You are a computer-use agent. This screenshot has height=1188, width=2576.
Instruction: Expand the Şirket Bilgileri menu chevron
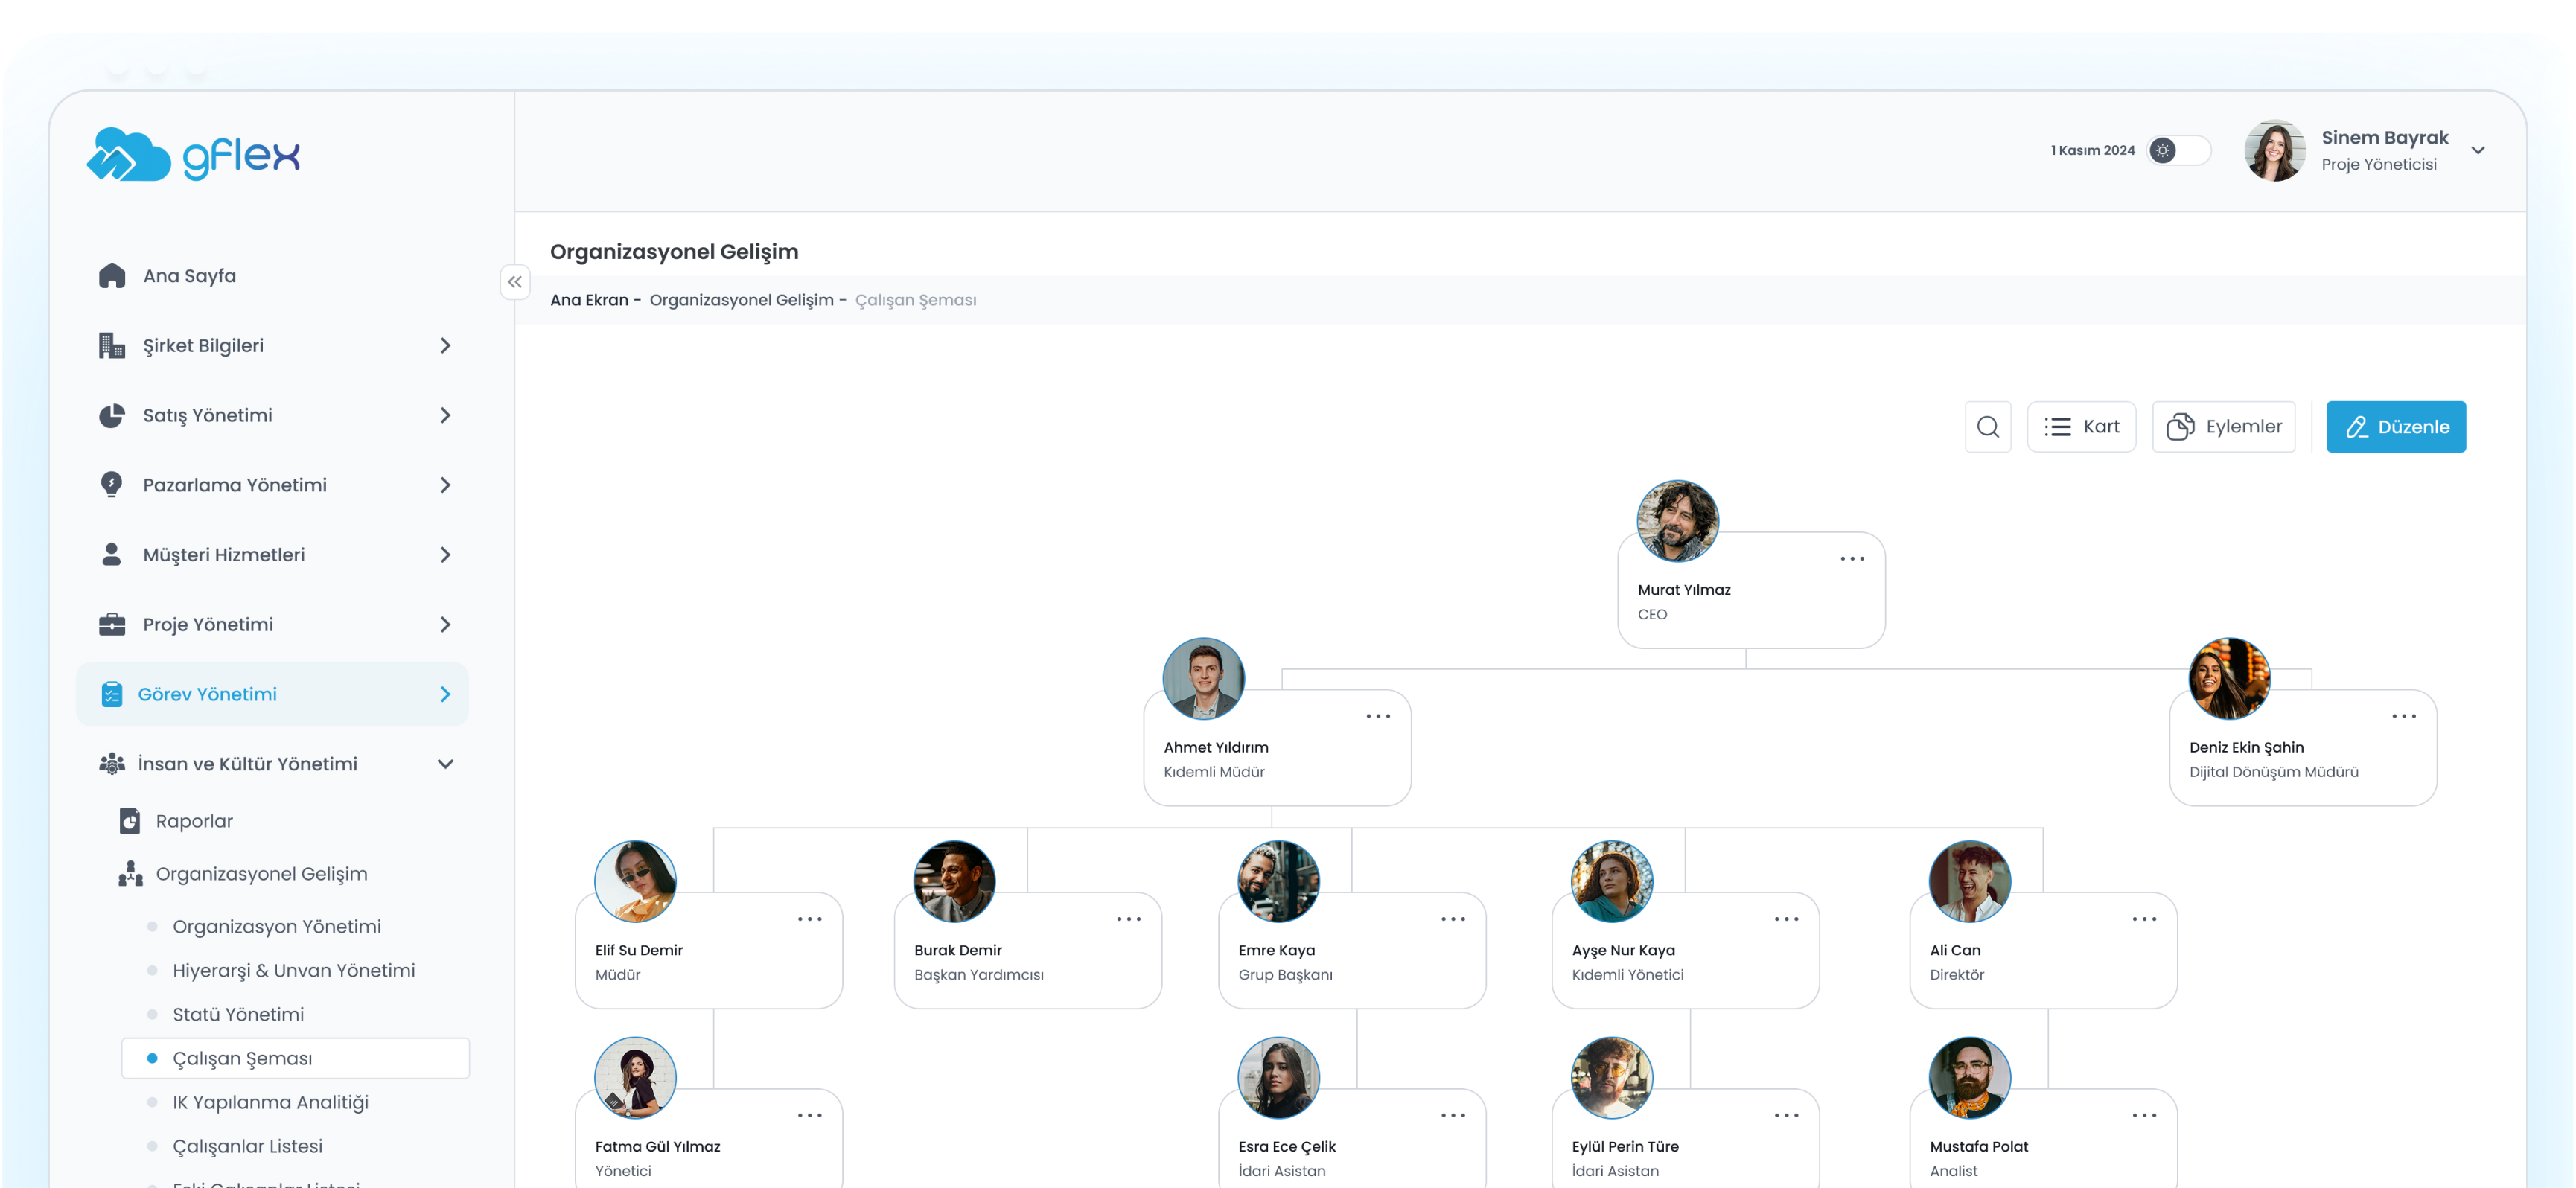click(445, 346)
